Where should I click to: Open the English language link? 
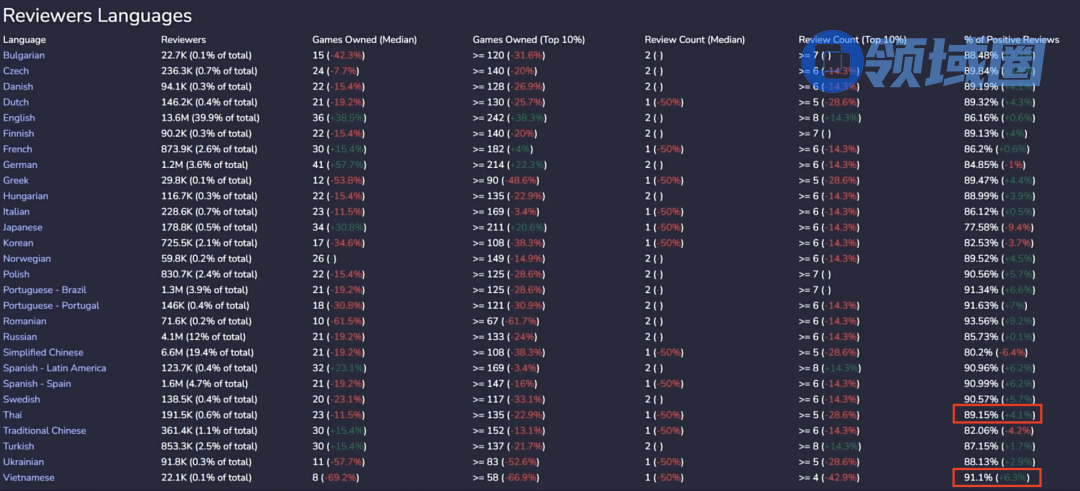(19, 118)
